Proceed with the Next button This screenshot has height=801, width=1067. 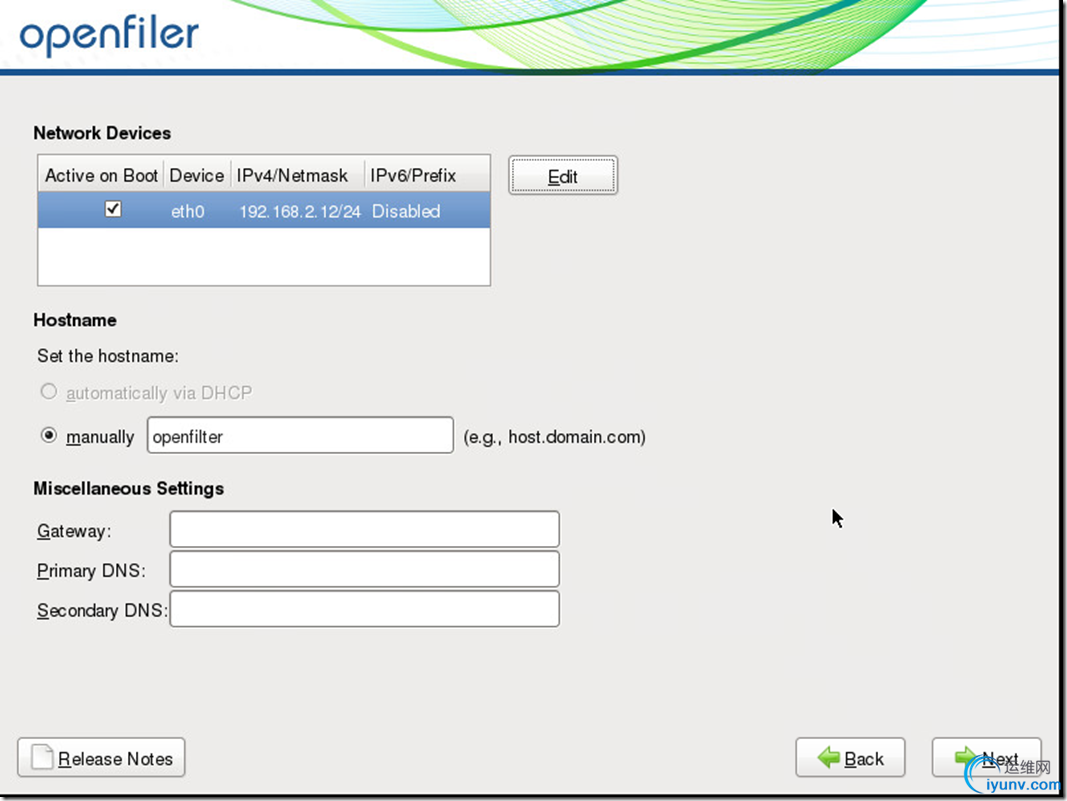pyautogui.click(x=986, y=757)
